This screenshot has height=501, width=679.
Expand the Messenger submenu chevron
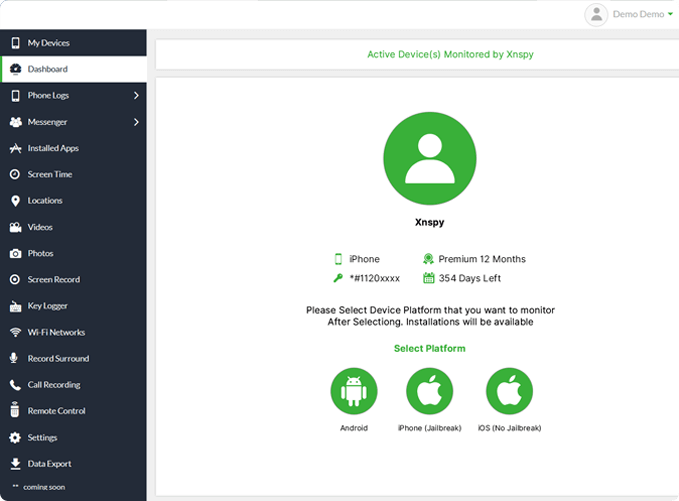[x=136, y=122]
